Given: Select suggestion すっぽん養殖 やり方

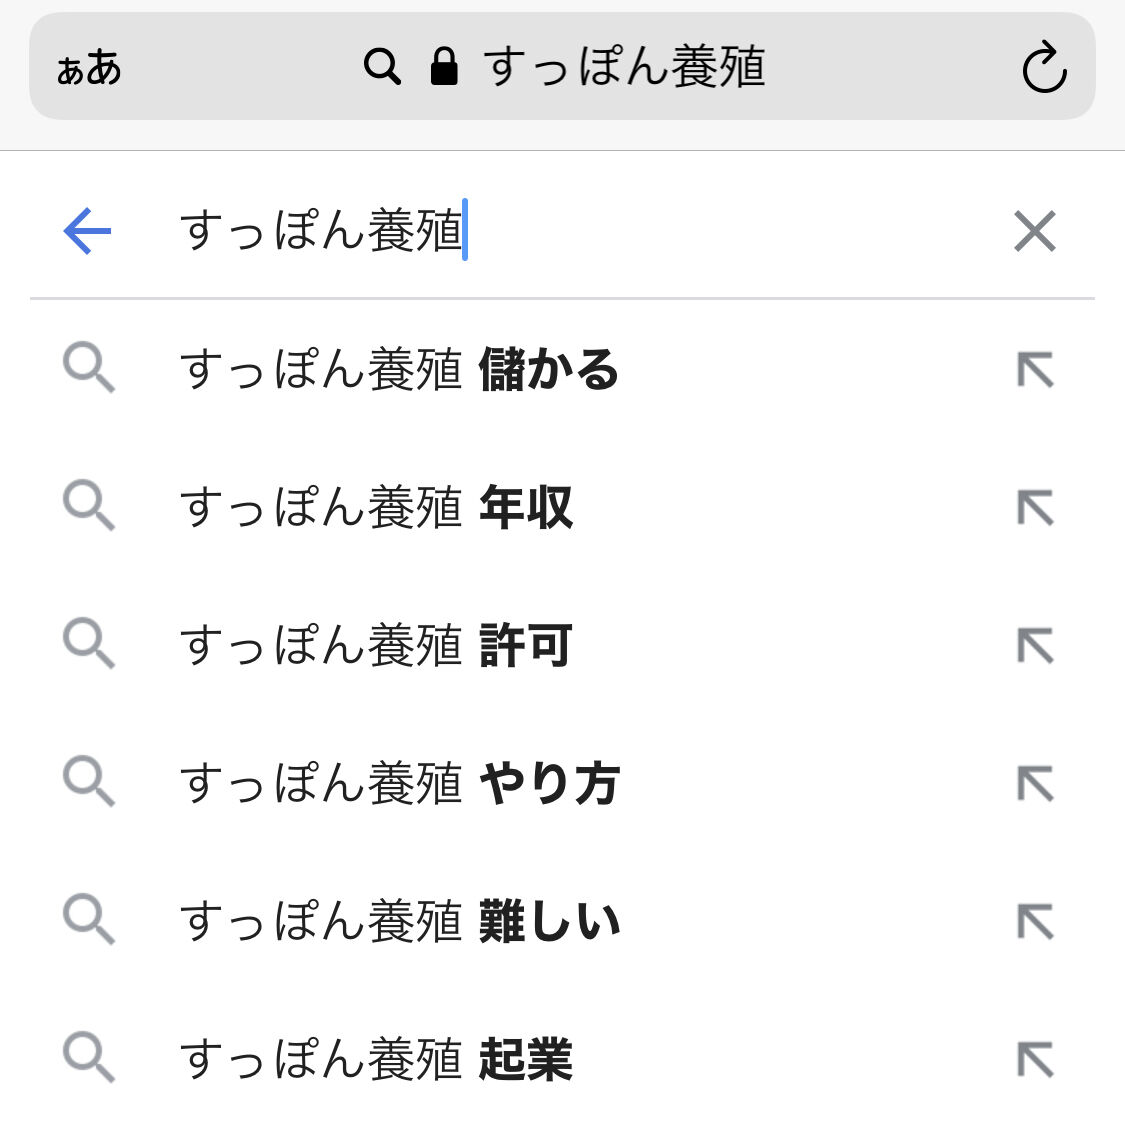Looking at the screenshot, I should pyautogui.click(x=400, y=783).
